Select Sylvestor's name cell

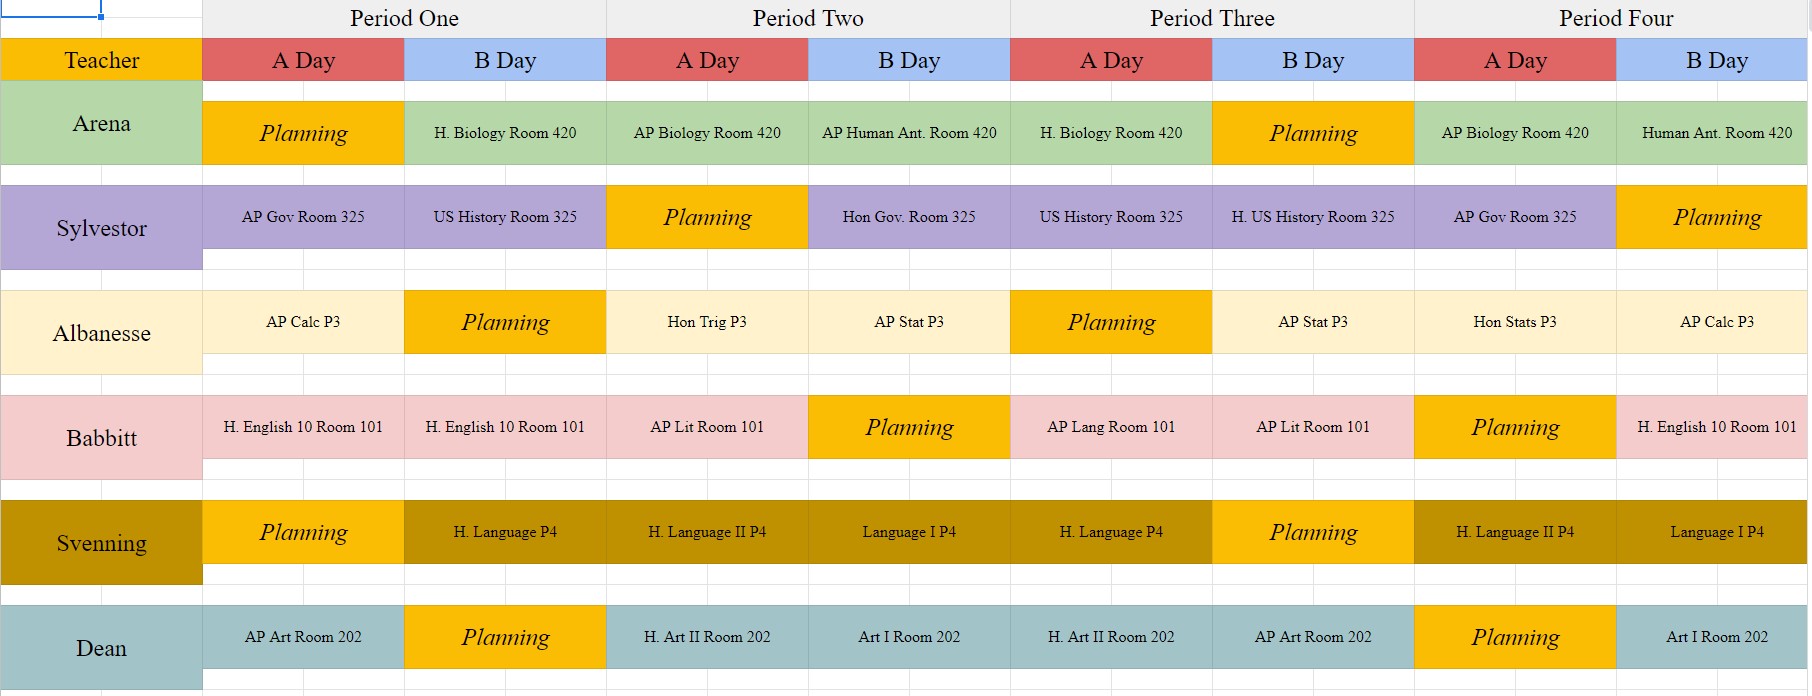(x=101, y=228)
